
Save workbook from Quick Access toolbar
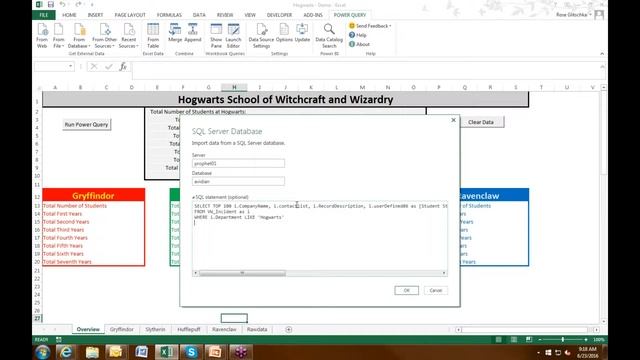[51, 4]
